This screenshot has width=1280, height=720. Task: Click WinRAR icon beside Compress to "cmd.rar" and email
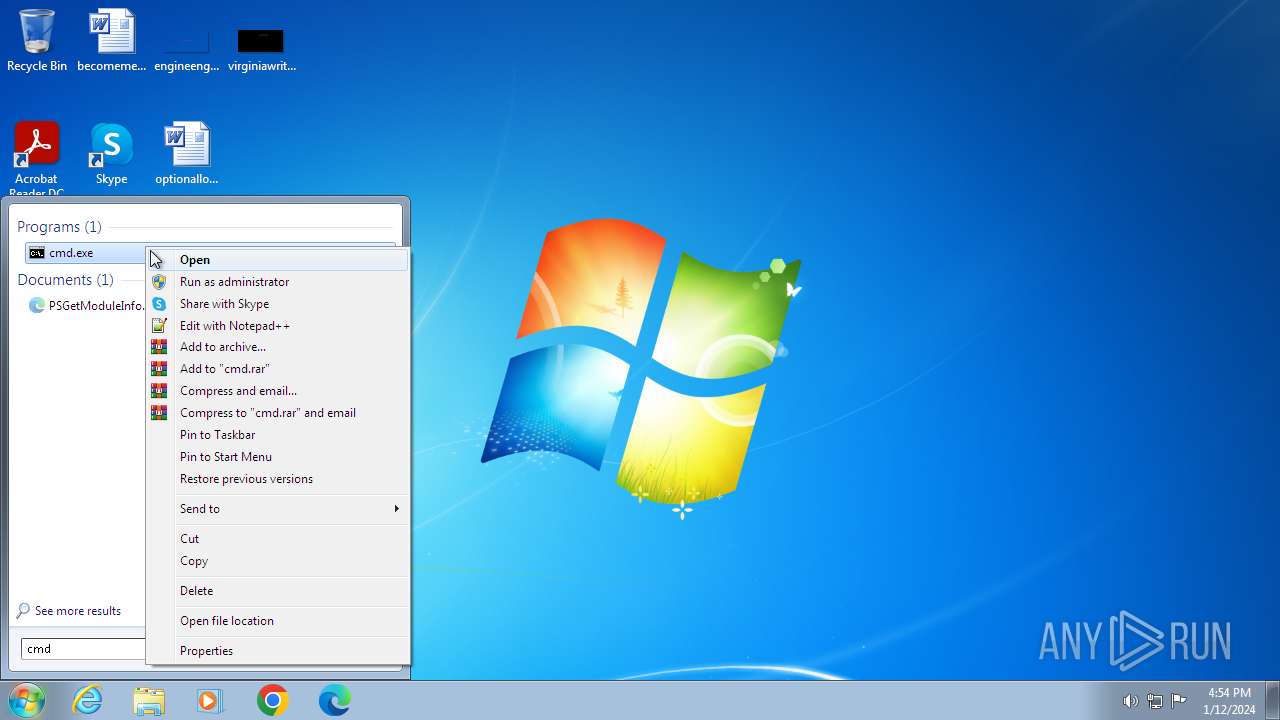tap(159, 413)
